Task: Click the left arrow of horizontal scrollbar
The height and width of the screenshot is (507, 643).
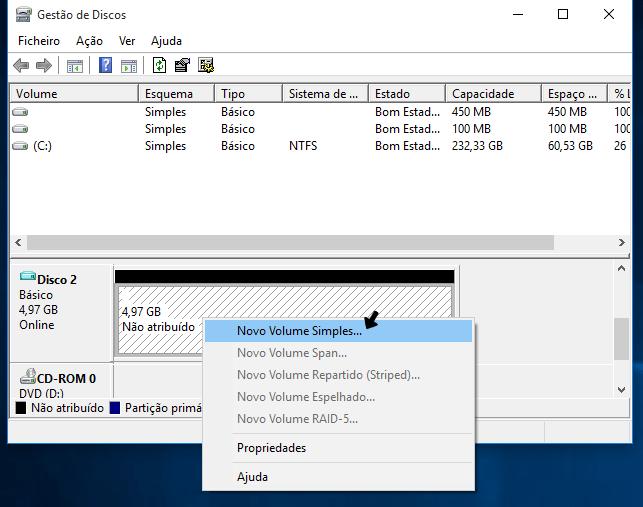Action: [18, 242]
